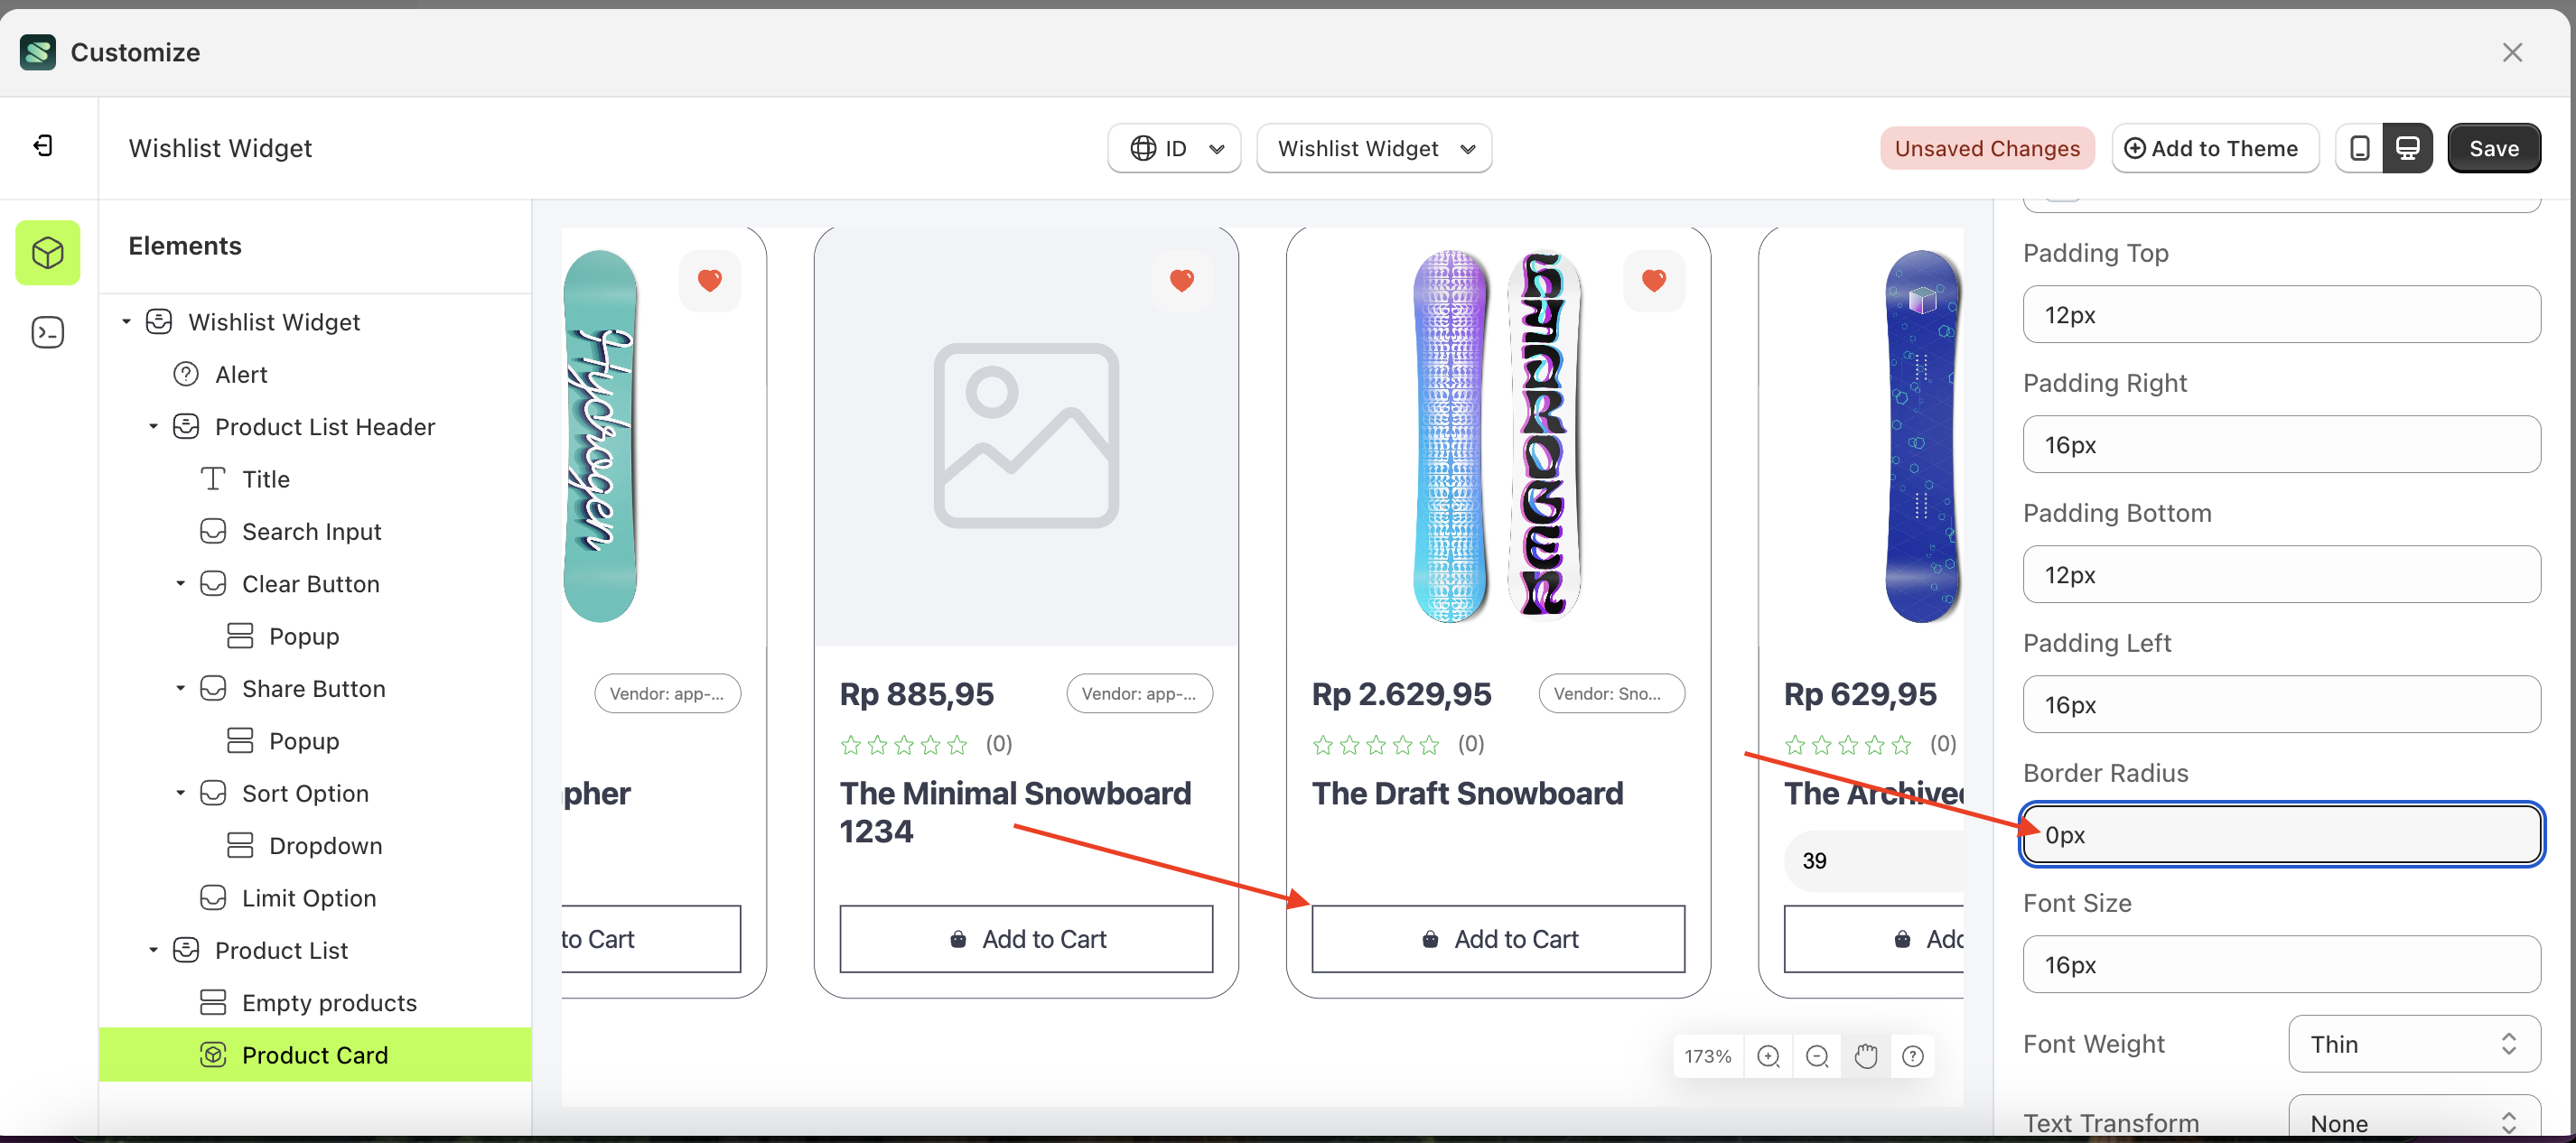Click the zoom in magnifier icon
This screenshot has height=1143, width=2576.
point(1770,1055)
